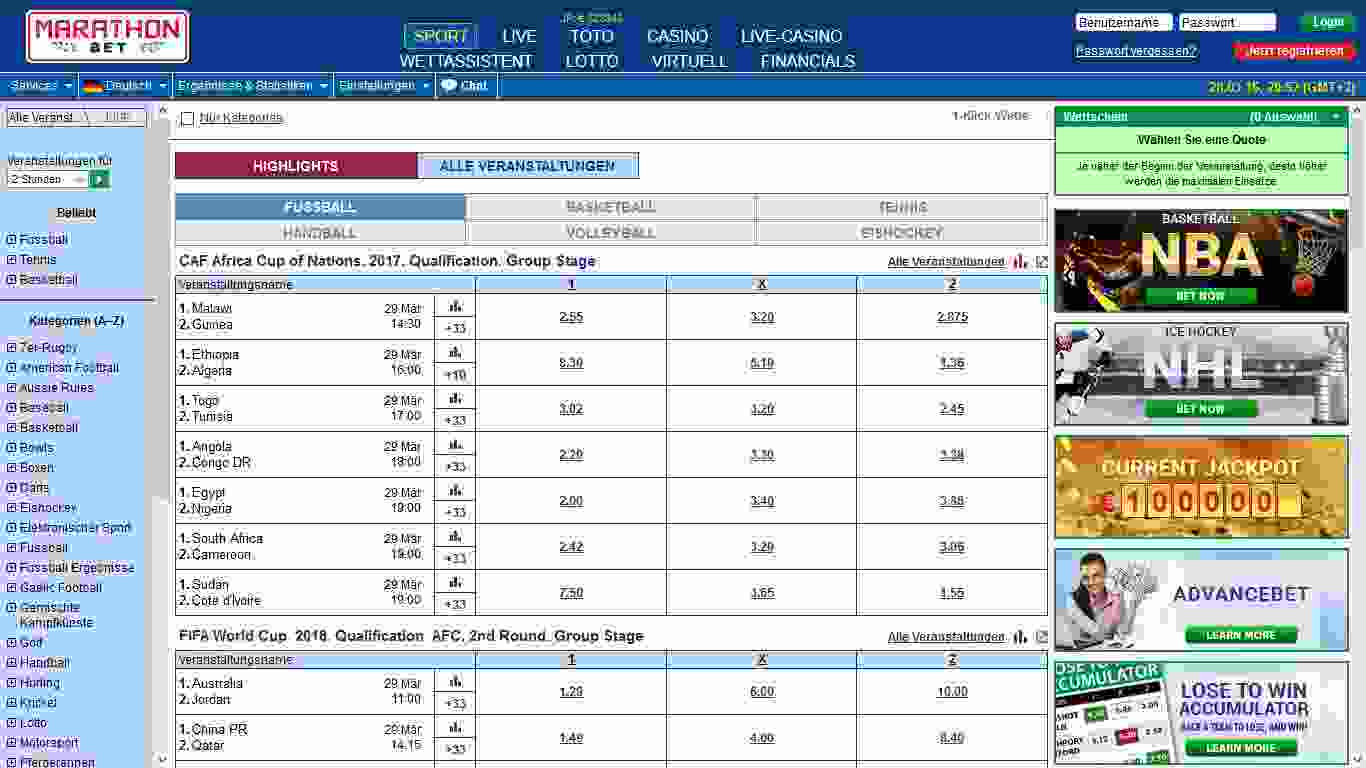The height and width of the screenshot is (768, 1366).
Task: Open the Deutsch language dropdown
Action: pyautogui.click(x=125, y=85)
